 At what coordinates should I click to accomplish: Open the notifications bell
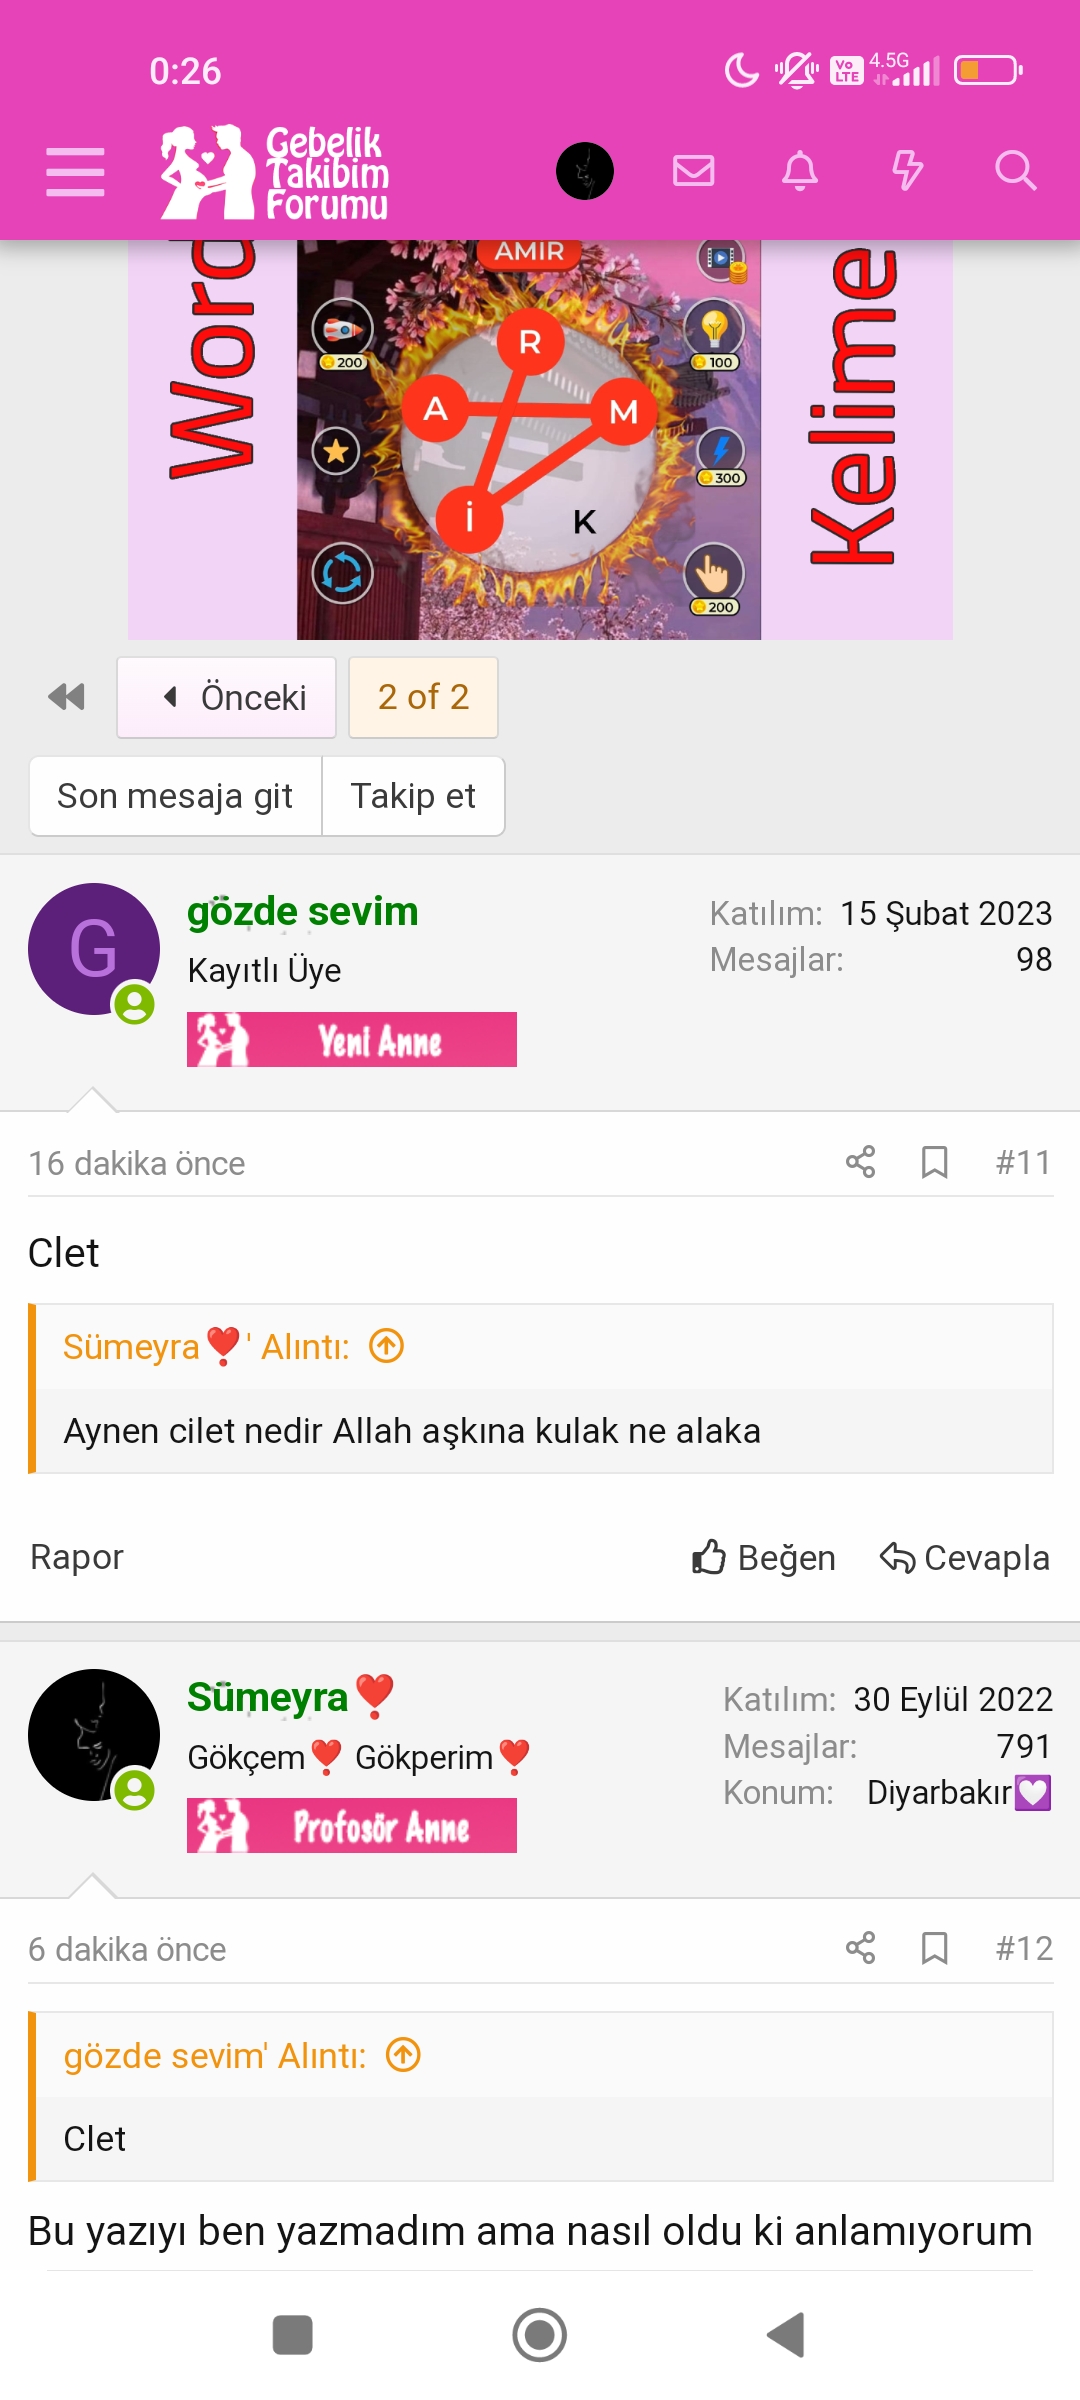point(800,171)
